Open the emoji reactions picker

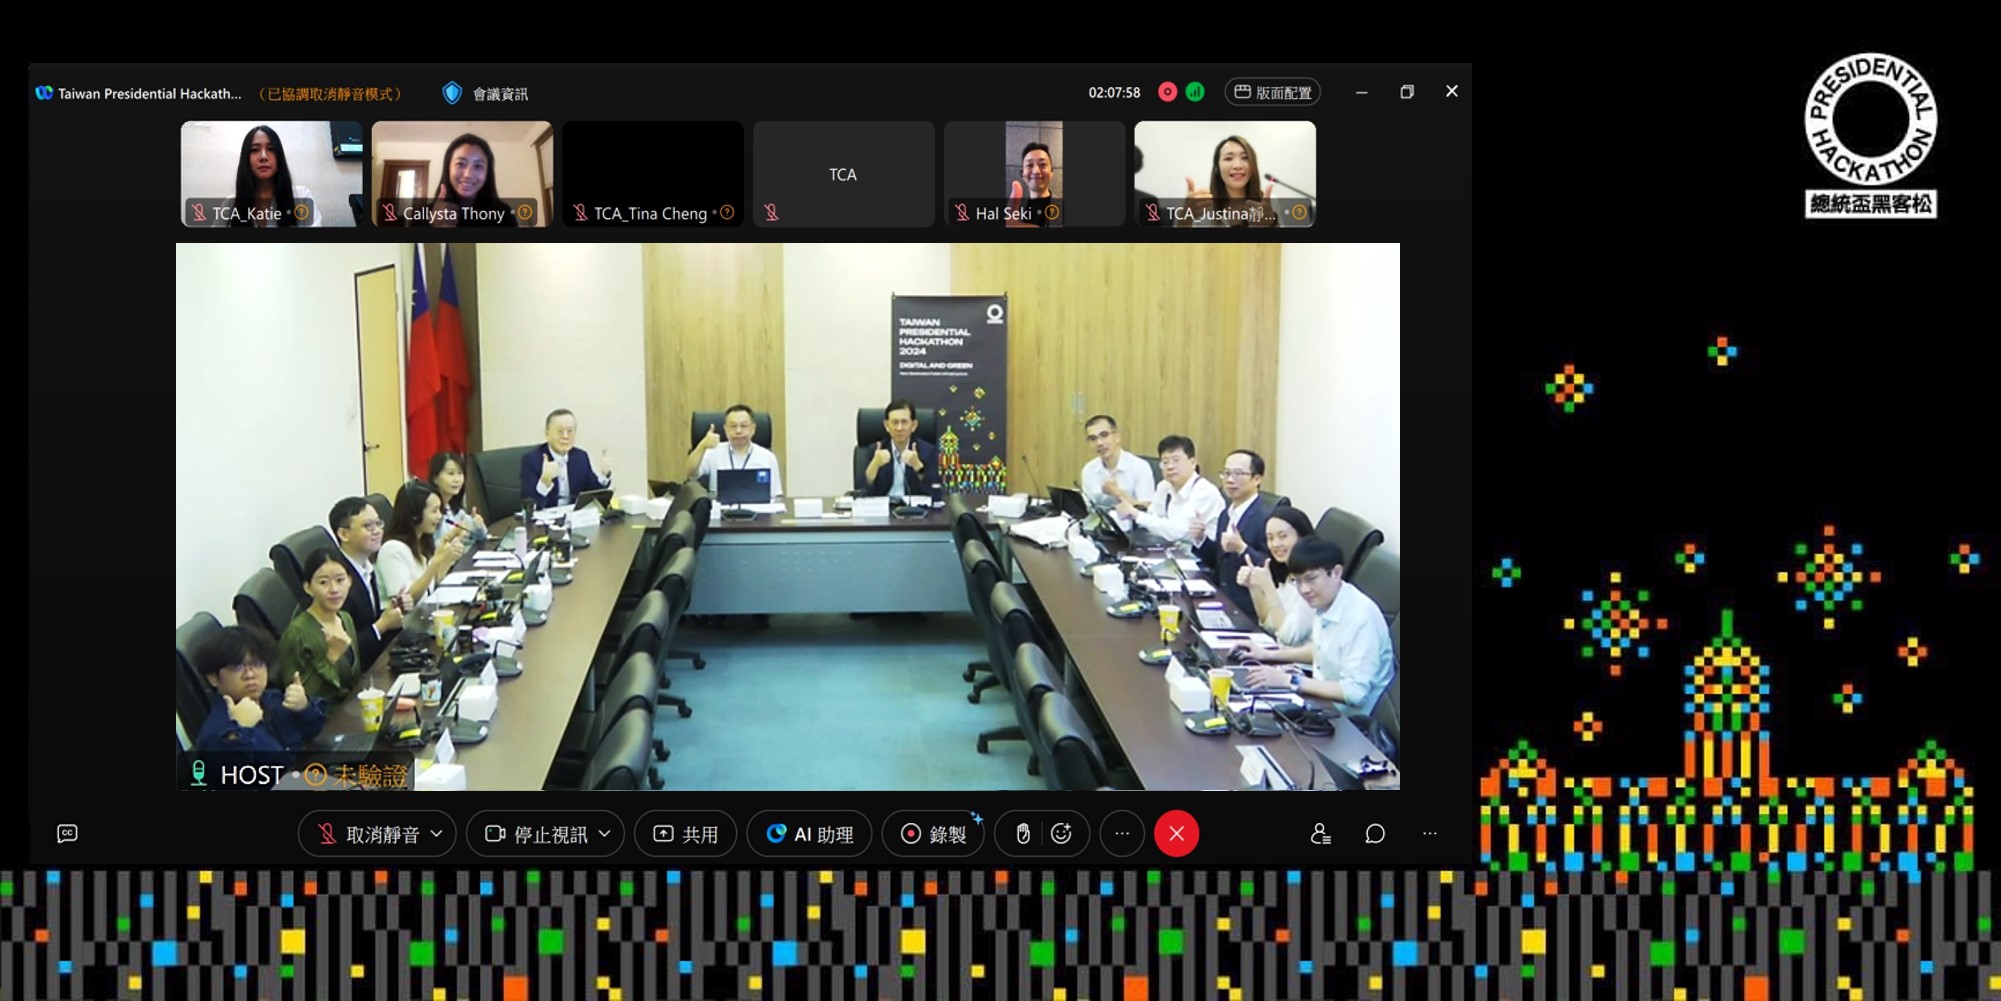click(1061, 834)
